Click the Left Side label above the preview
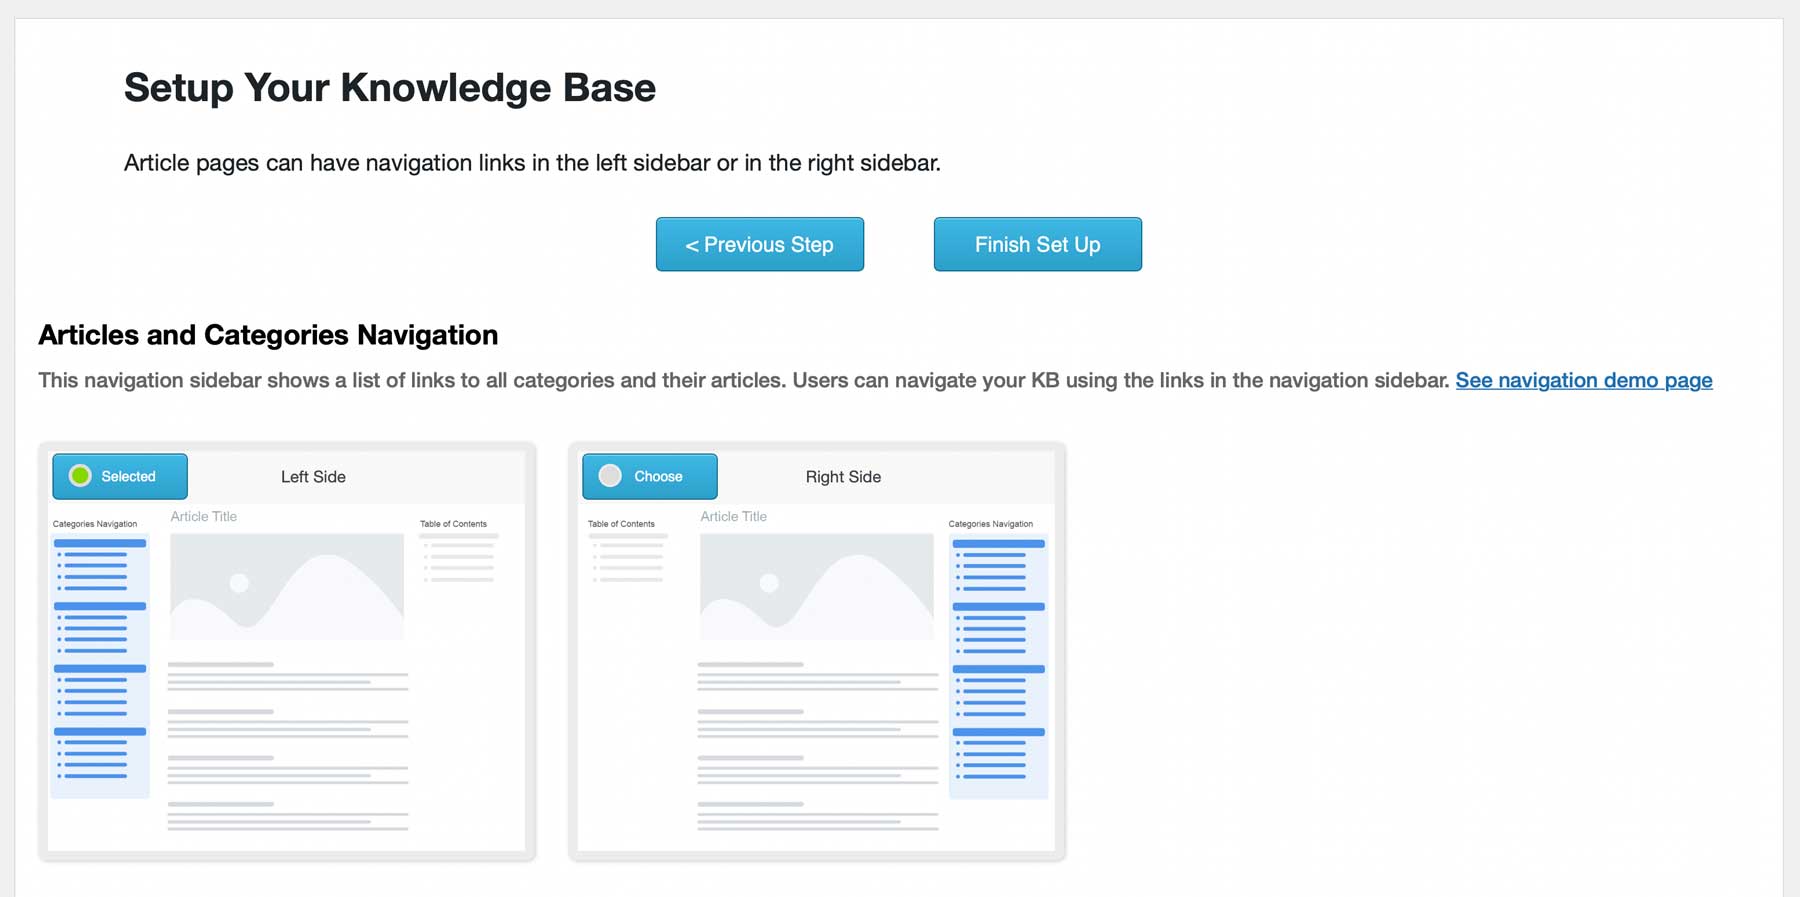 pyautogui.click(x=313, y=477)
